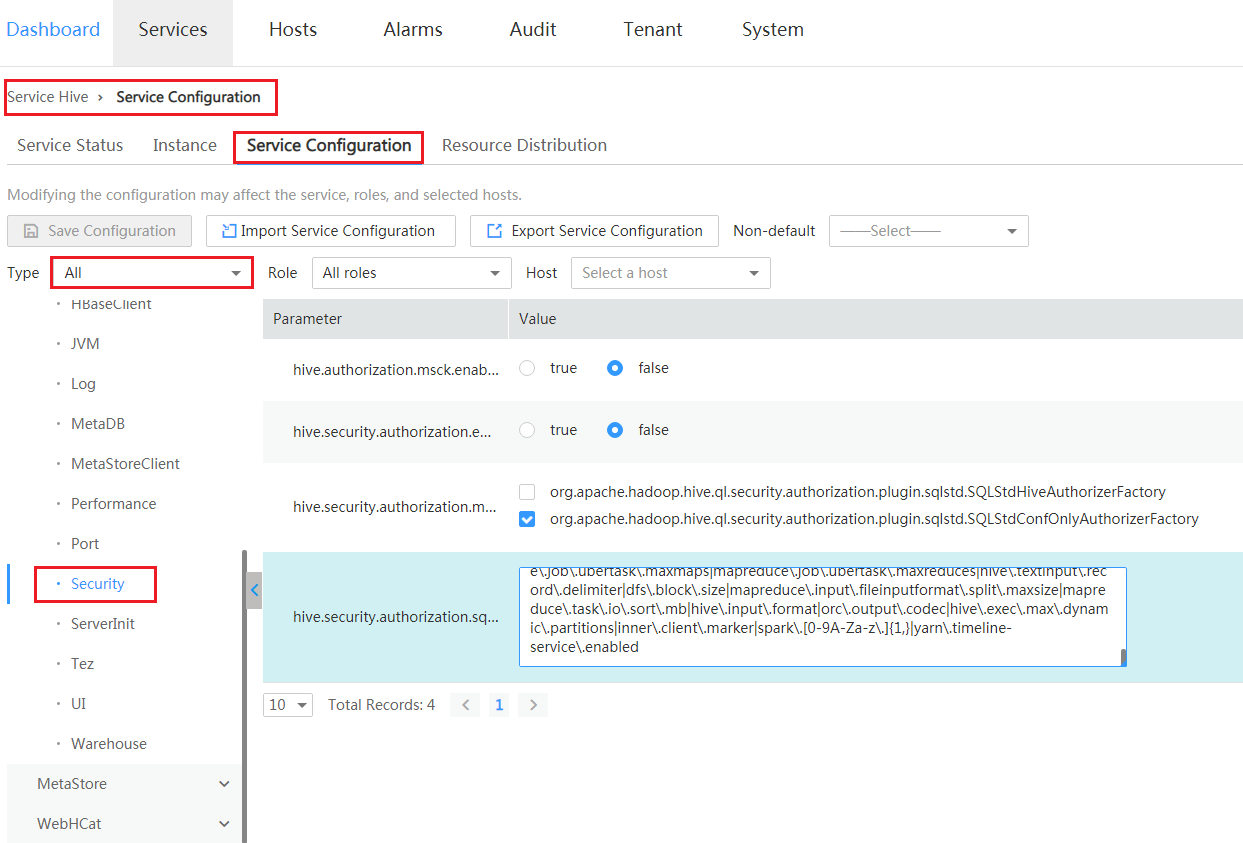Viewport: 1243px width, 843px height.
Task: Set hive.security.authorization.e... to false
Action: 615,430
